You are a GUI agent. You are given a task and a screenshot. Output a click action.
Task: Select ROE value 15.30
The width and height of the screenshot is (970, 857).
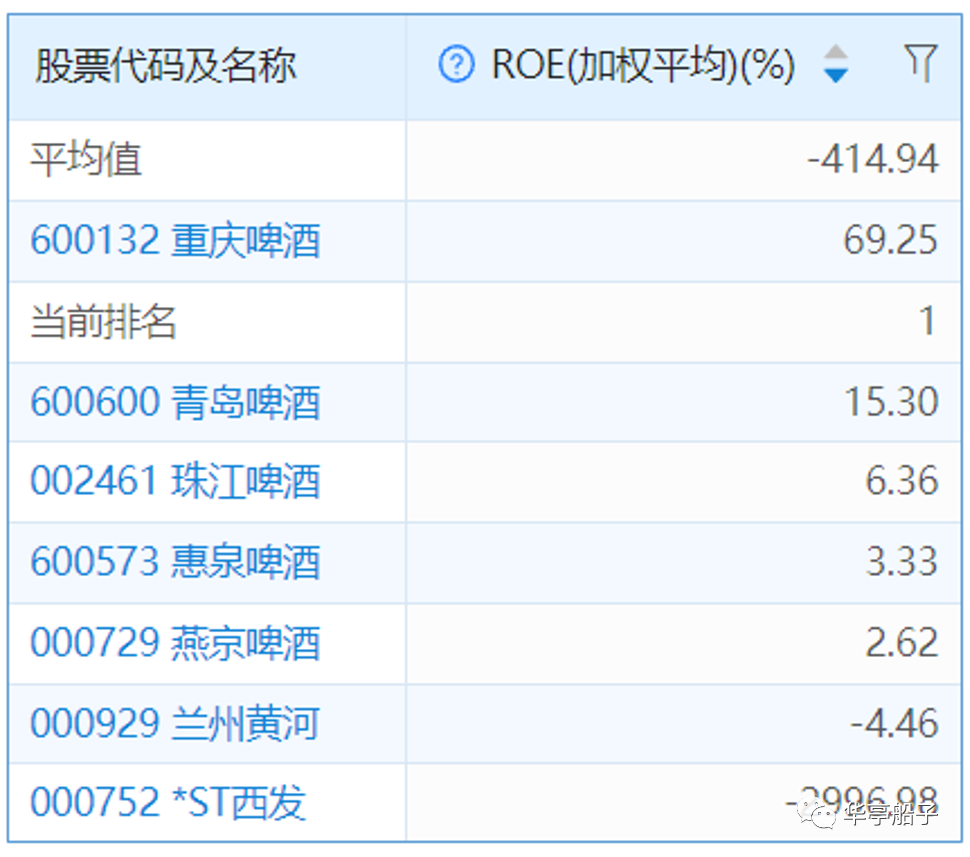tap(891, 402)
